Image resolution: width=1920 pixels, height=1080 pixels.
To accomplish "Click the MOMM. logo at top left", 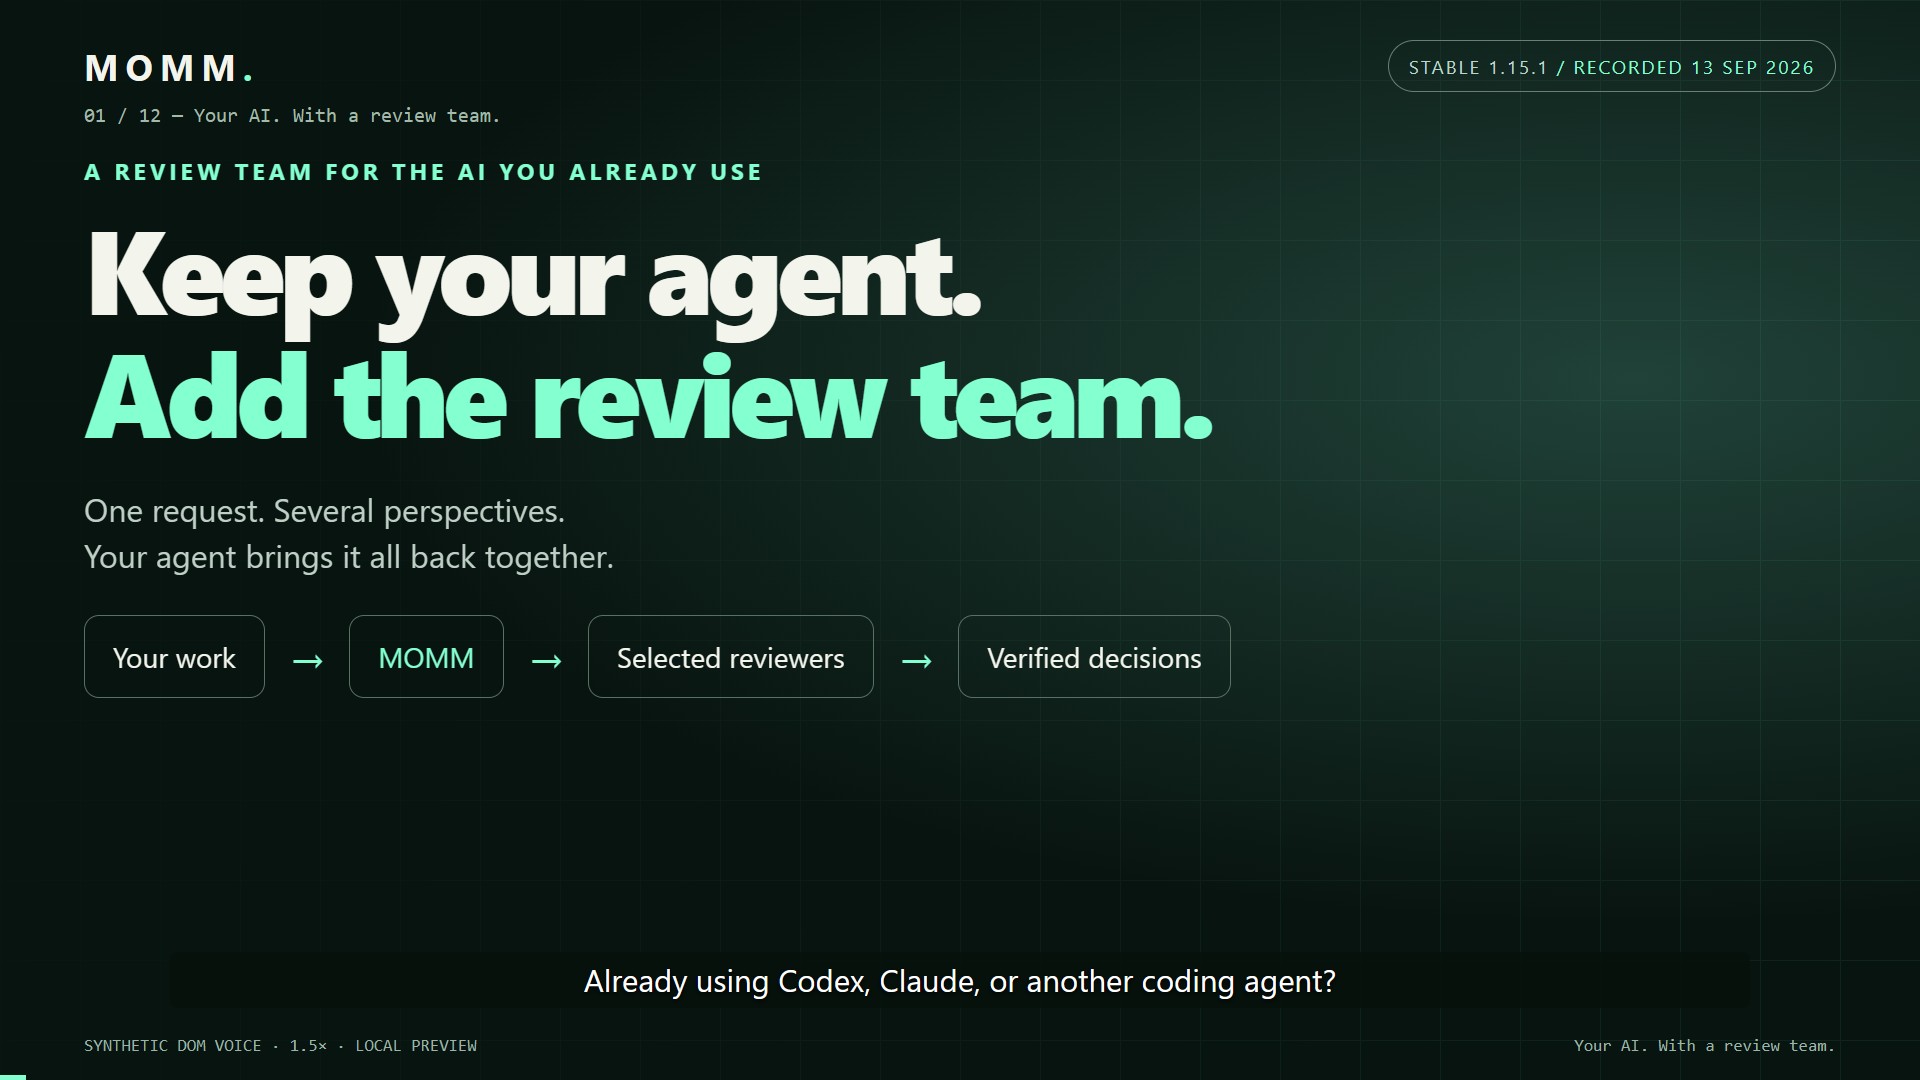I will [170, 68].
